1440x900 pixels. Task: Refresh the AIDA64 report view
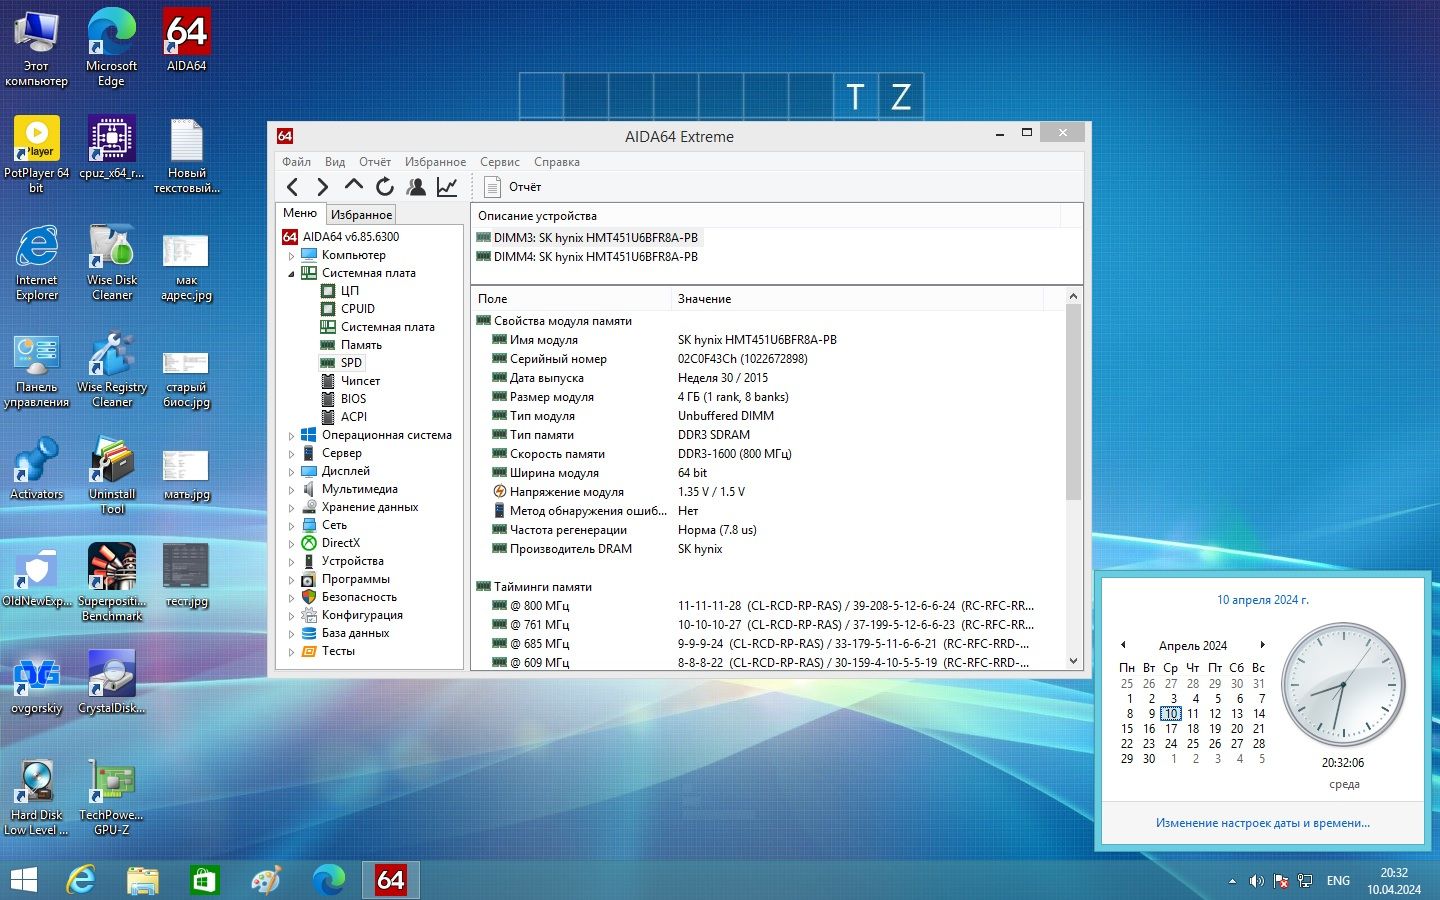pyautogui.click(x=385, y=187)
